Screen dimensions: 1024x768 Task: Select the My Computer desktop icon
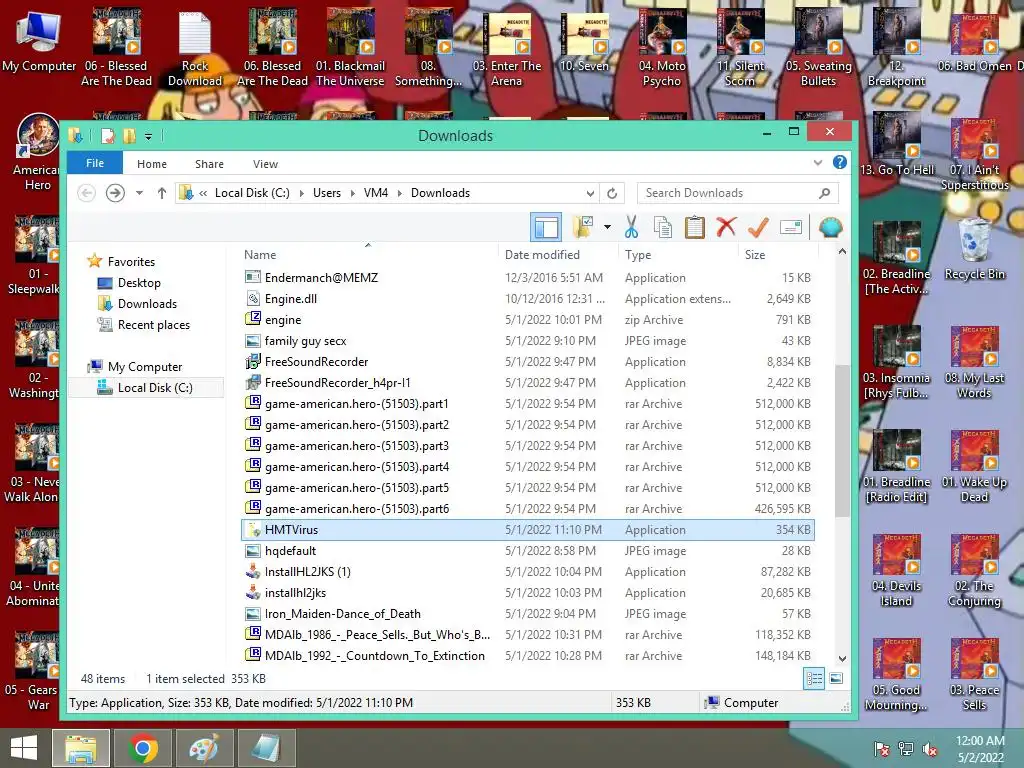point(39,40)
